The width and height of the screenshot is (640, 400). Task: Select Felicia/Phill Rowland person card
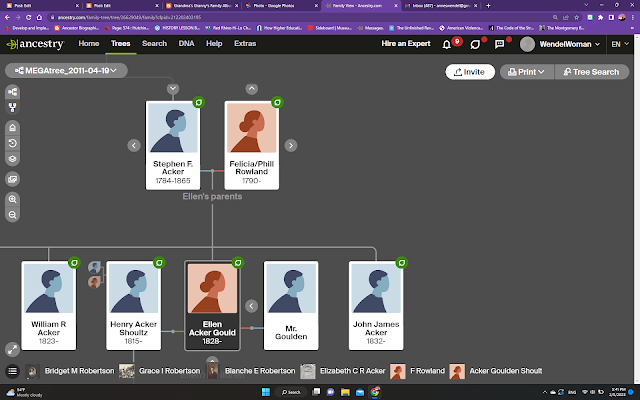coord(252,145)
